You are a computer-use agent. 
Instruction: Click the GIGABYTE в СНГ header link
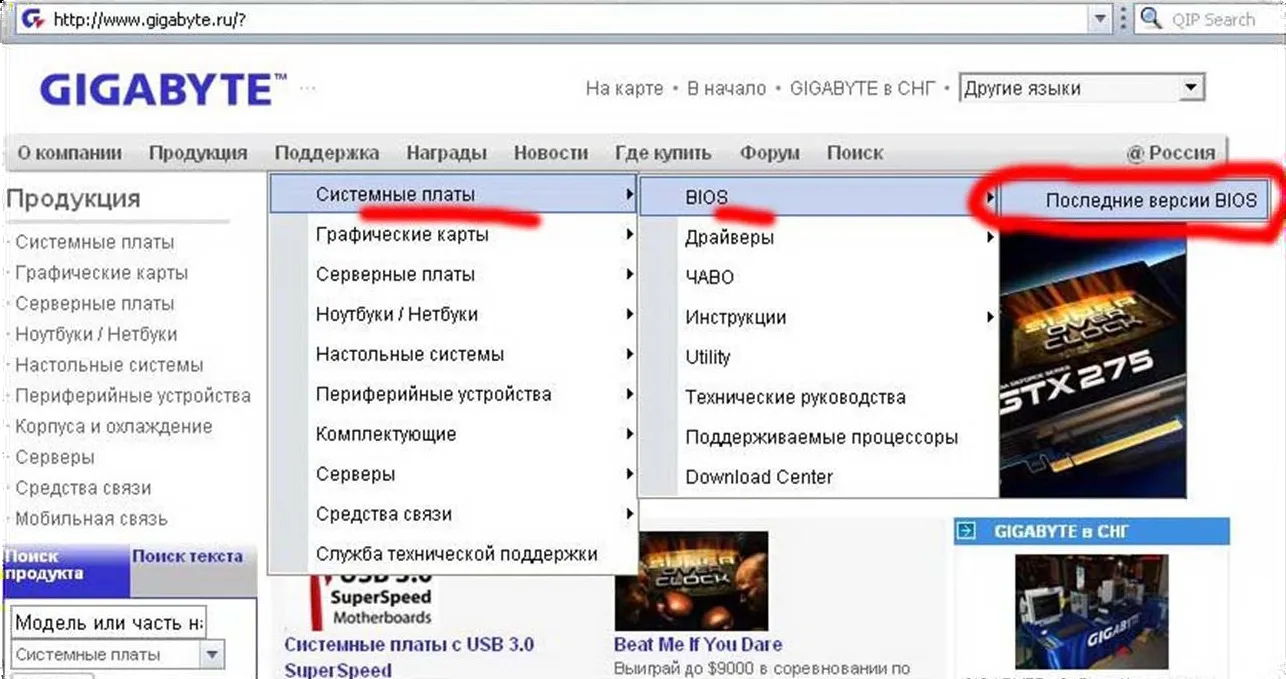click(x=862, y=89)
